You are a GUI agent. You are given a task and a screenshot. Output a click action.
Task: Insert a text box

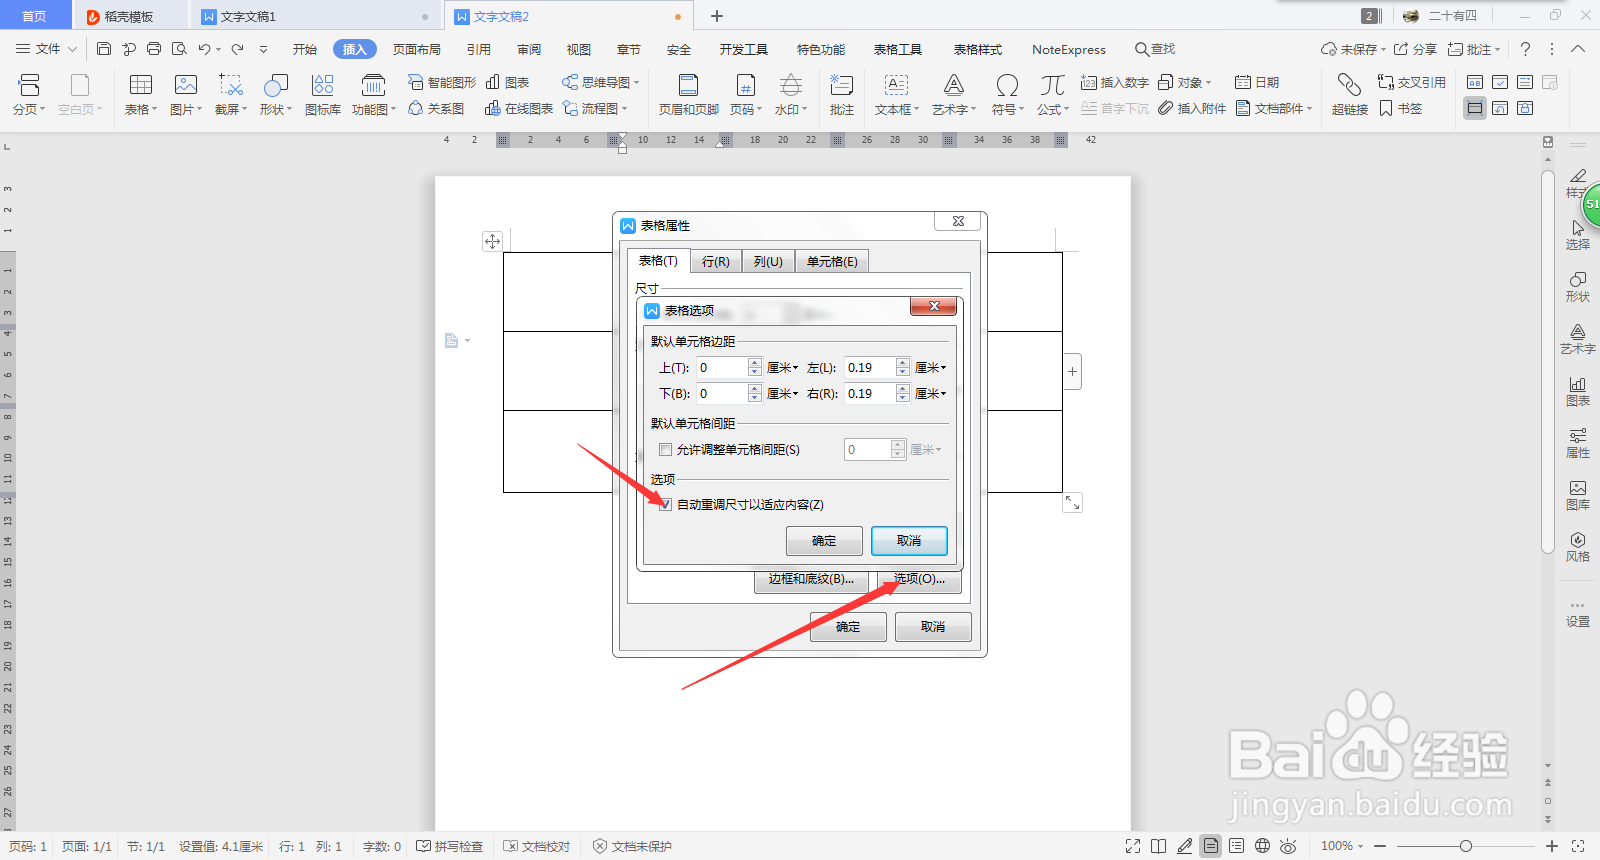[897, 95]
